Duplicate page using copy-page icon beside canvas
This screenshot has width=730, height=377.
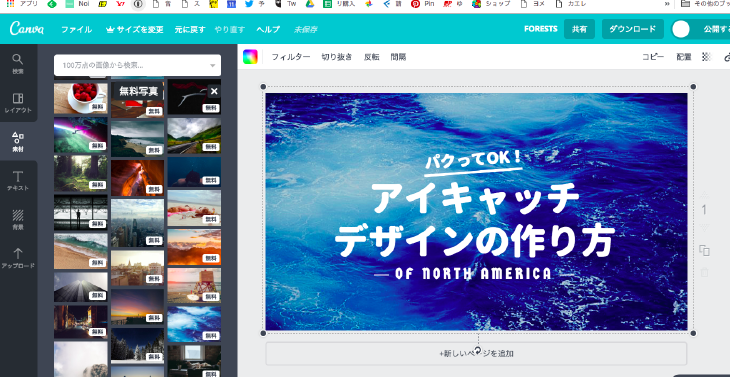pos(704,250)
